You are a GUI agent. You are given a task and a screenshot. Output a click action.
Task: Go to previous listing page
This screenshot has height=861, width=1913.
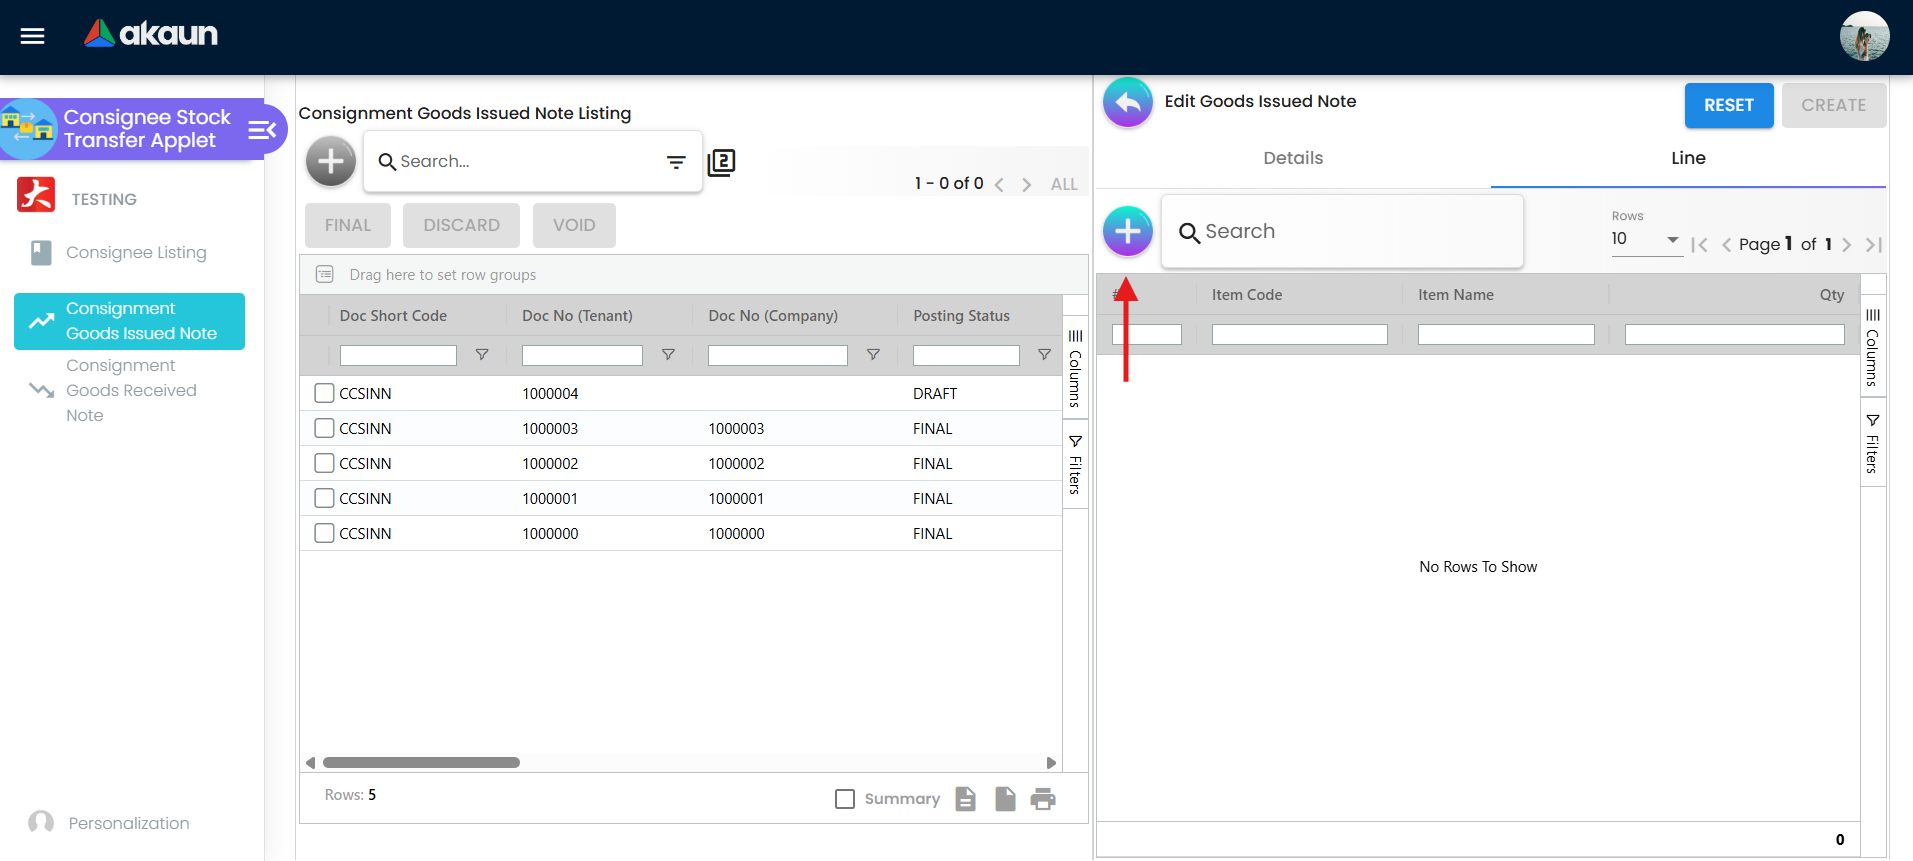point(999,185)
